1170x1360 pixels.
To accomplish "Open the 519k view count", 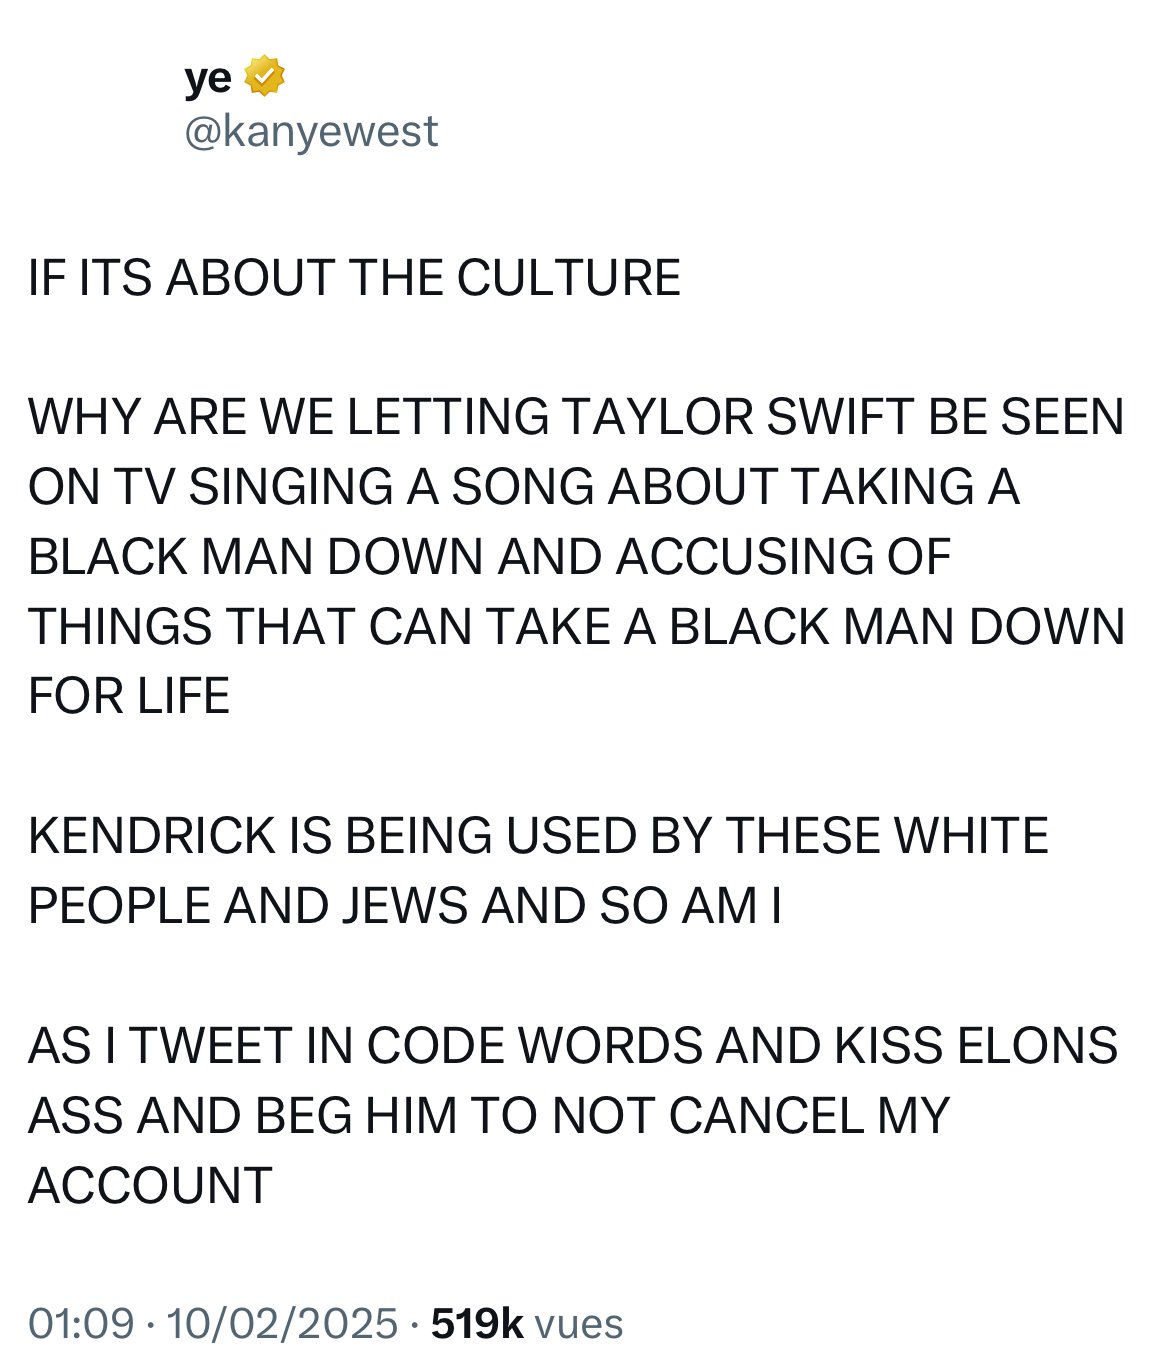I will [477, 1323].
